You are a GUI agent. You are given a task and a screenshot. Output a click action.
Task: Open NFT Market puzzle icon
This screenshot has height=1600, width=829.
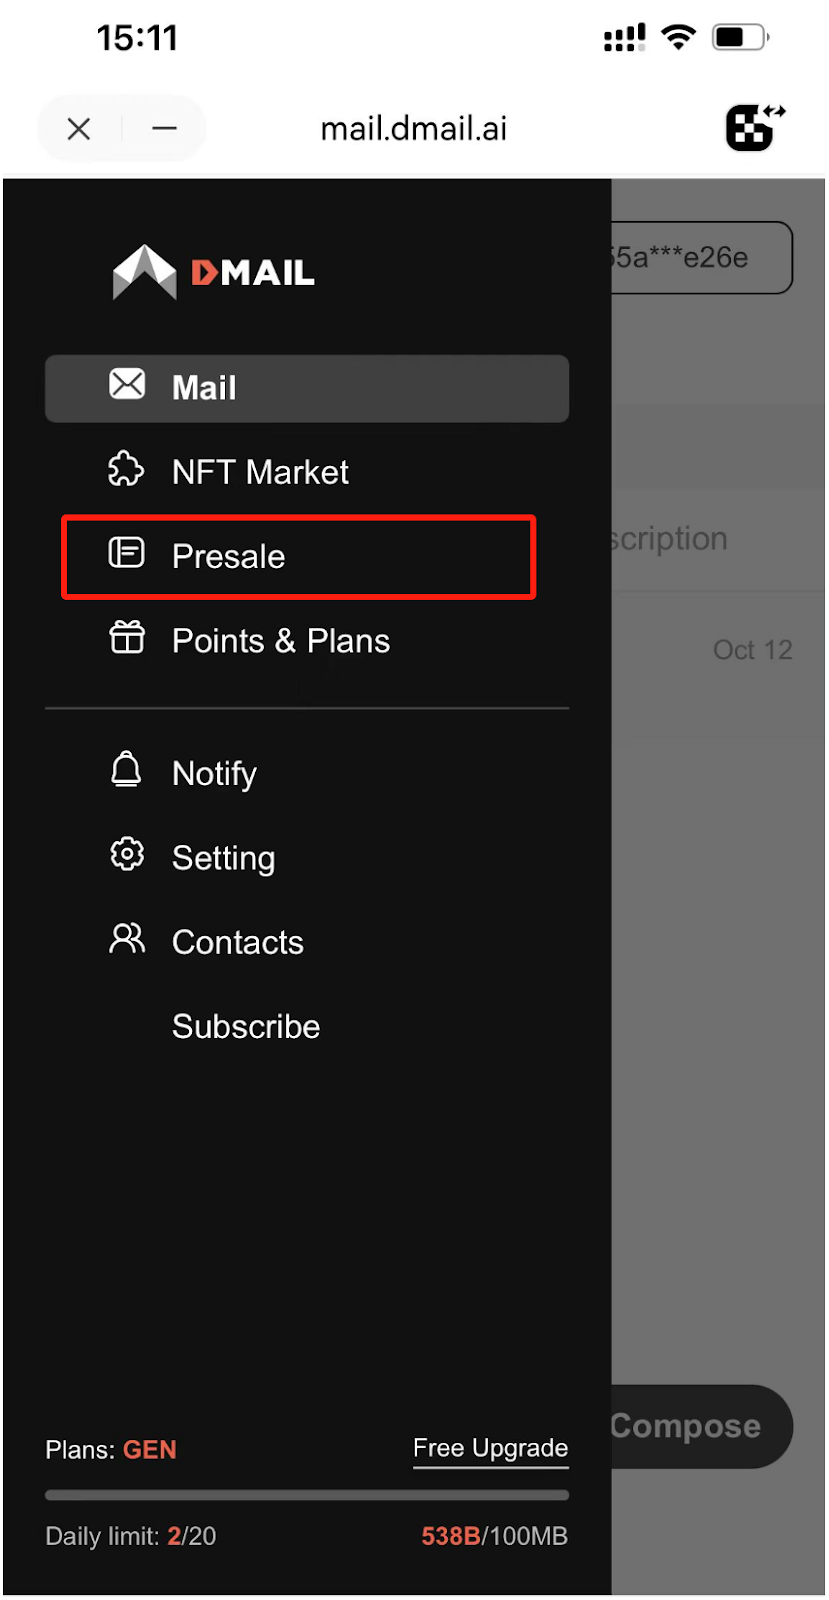point(126,469)
